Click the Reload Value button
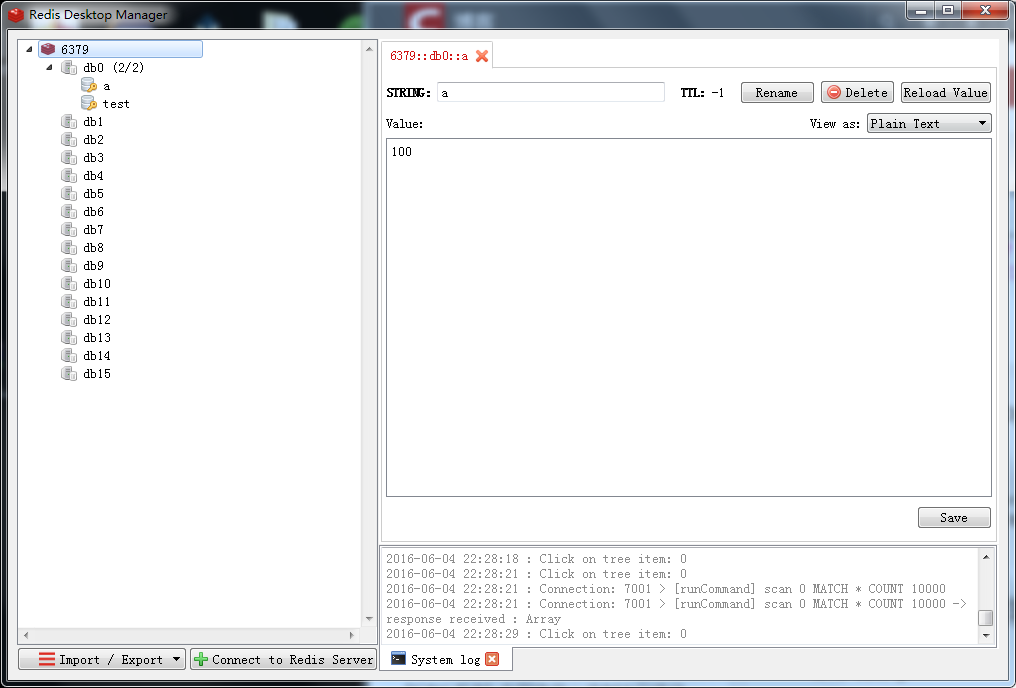The height and width of the screenshot is (688, 1016). pyautogui.click(x=946, y=93)
